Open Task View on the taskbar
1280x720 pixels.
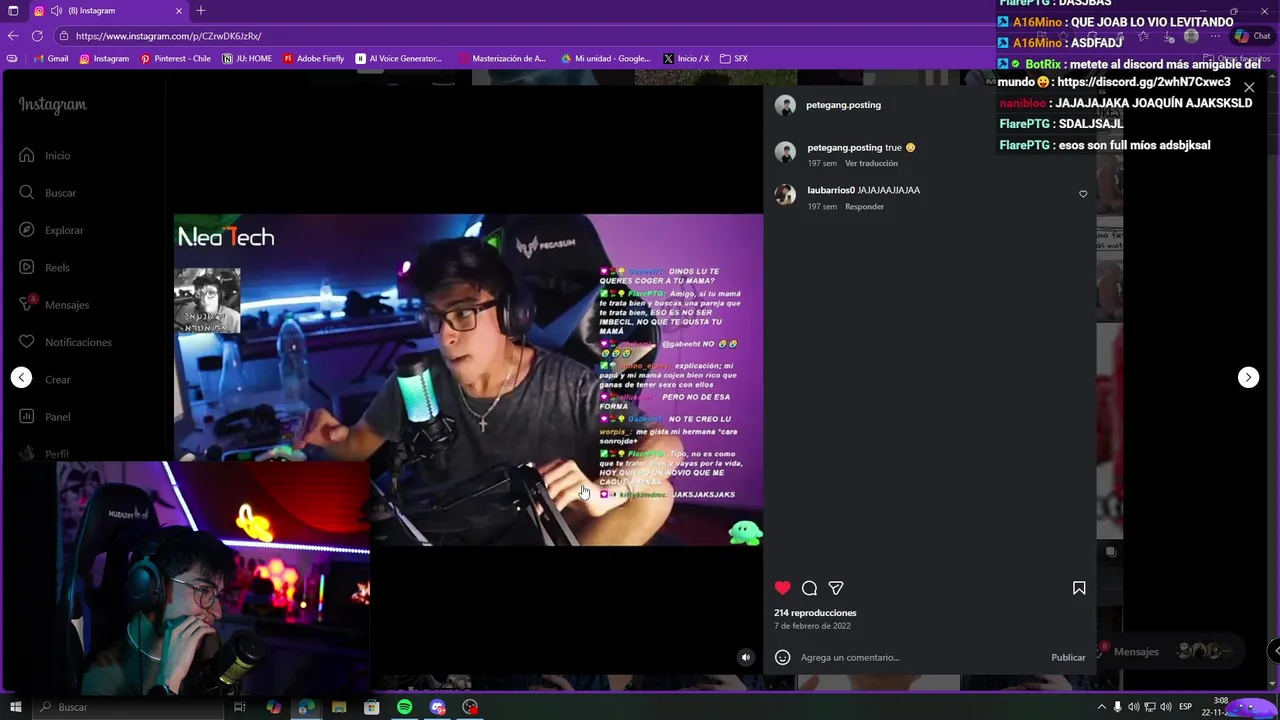(240, 707)
